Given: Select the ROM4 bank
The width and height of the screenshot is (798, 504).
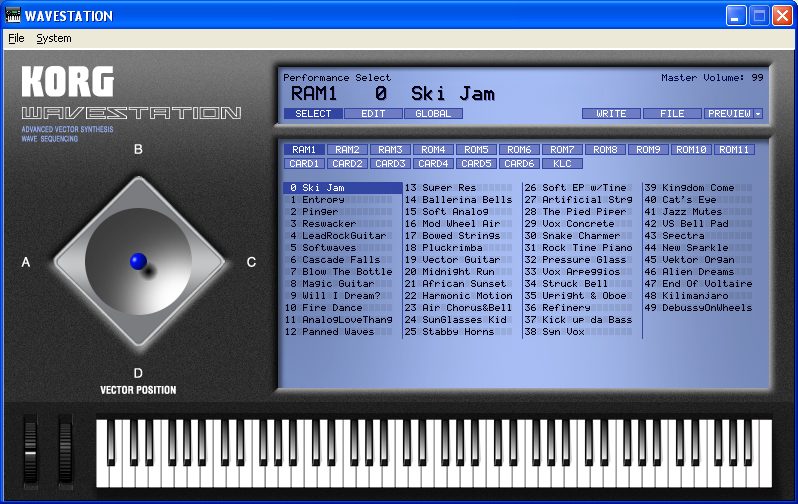Looking at the screenshot, I should [x=433, y=150].
